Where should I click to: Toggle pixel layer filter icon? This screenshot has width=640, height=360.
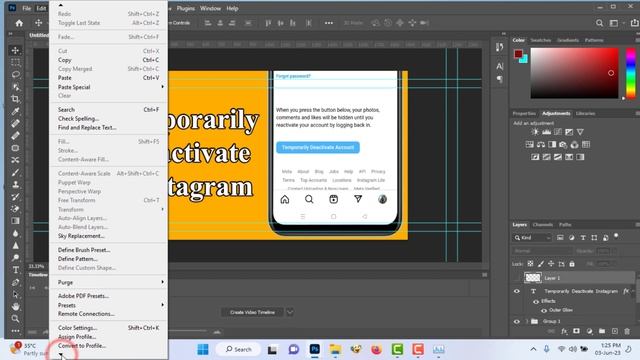click(560, 238)
